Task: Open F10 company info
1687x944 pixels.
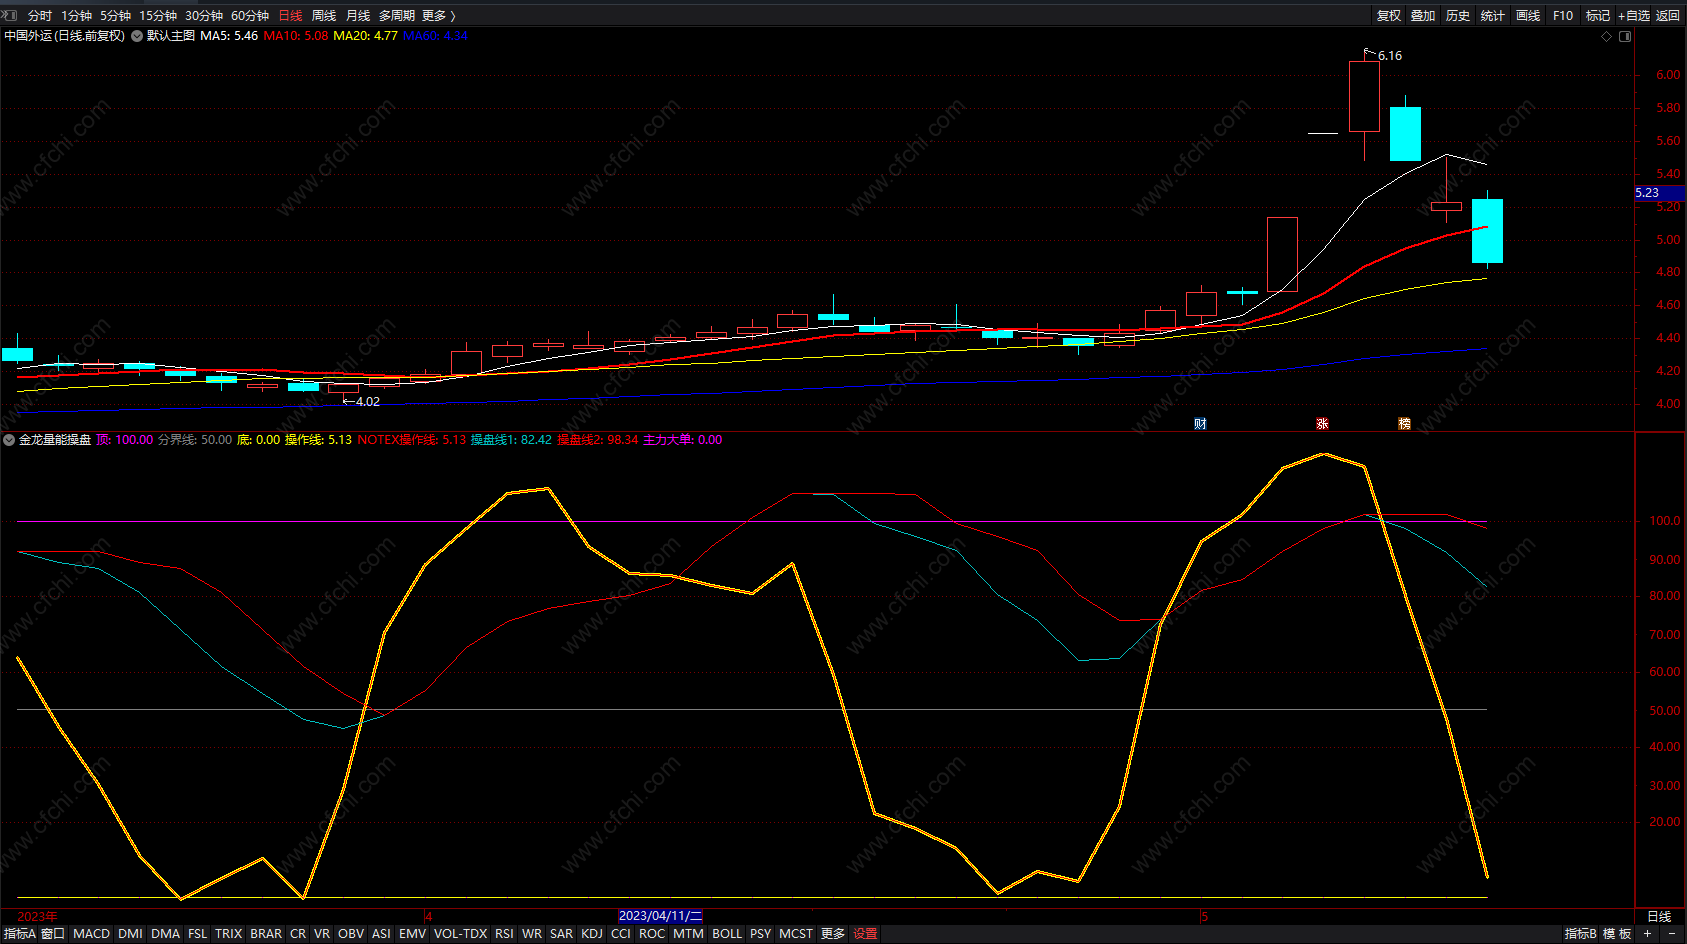Action: point(1563,15)
